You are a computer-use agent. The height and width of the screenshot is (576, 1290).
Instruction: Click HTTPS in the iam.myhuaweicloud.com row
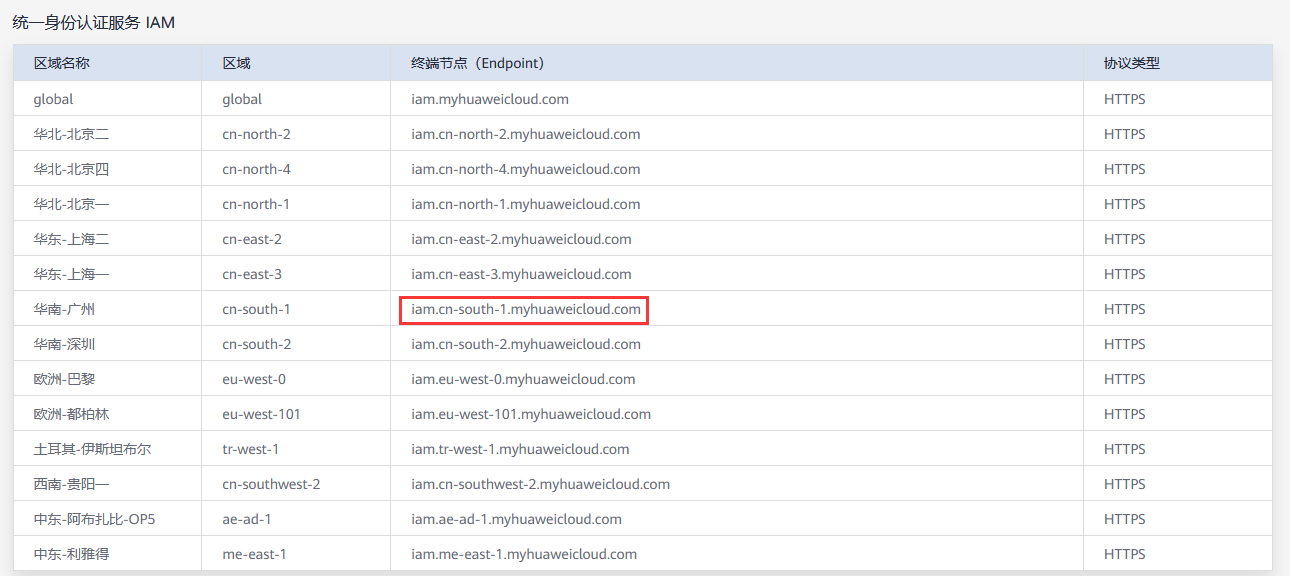(1125, 99)
